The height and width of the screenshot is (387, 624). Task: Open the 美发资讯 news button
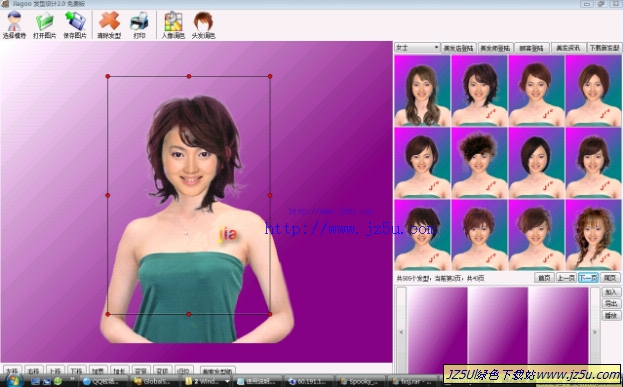click(x=568, y=48)
